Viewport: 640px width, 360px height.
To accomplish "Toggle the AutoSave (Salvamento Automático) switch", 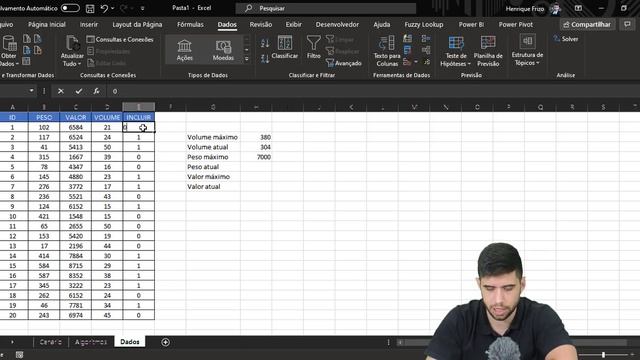I will point(70,8).
